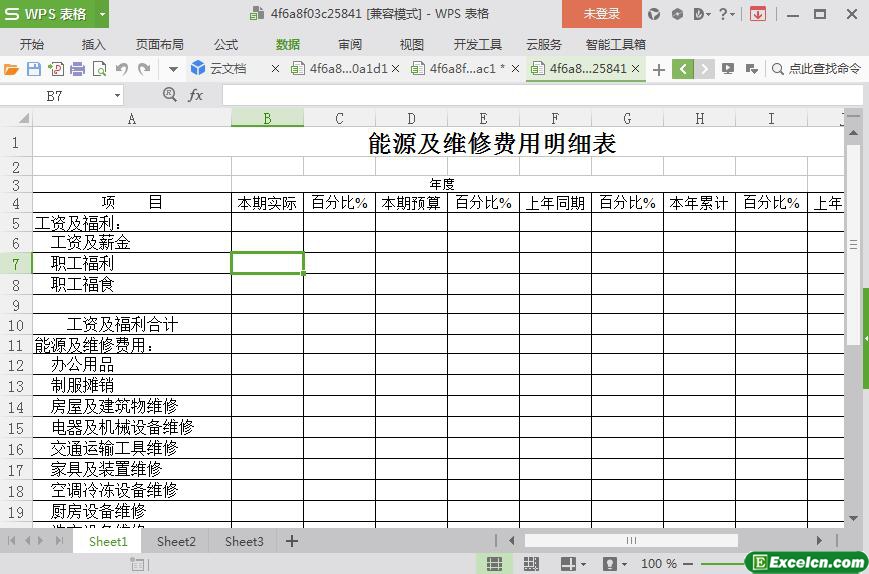Open the WPS 表格 application menu dropdown
Screen dimensions: 869x574
(x=103, y=14)
